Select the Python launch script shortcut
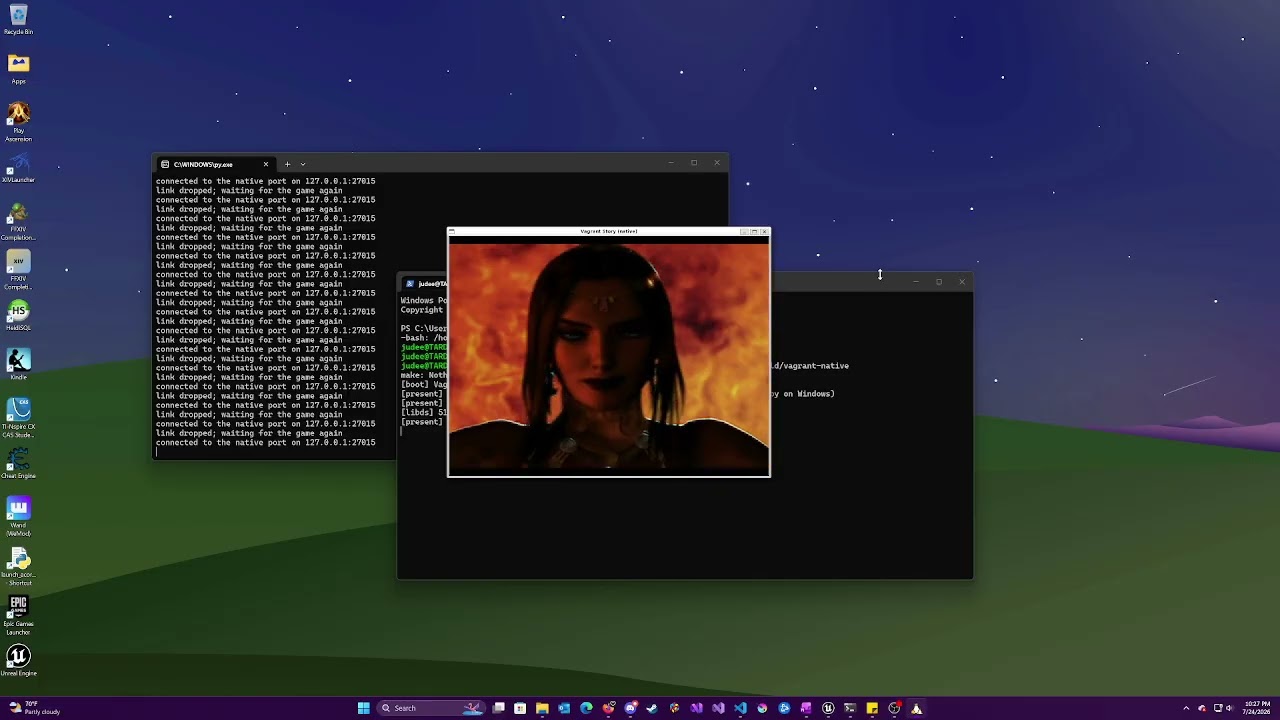Viewport: 1280px width, 720px height. 18,565
